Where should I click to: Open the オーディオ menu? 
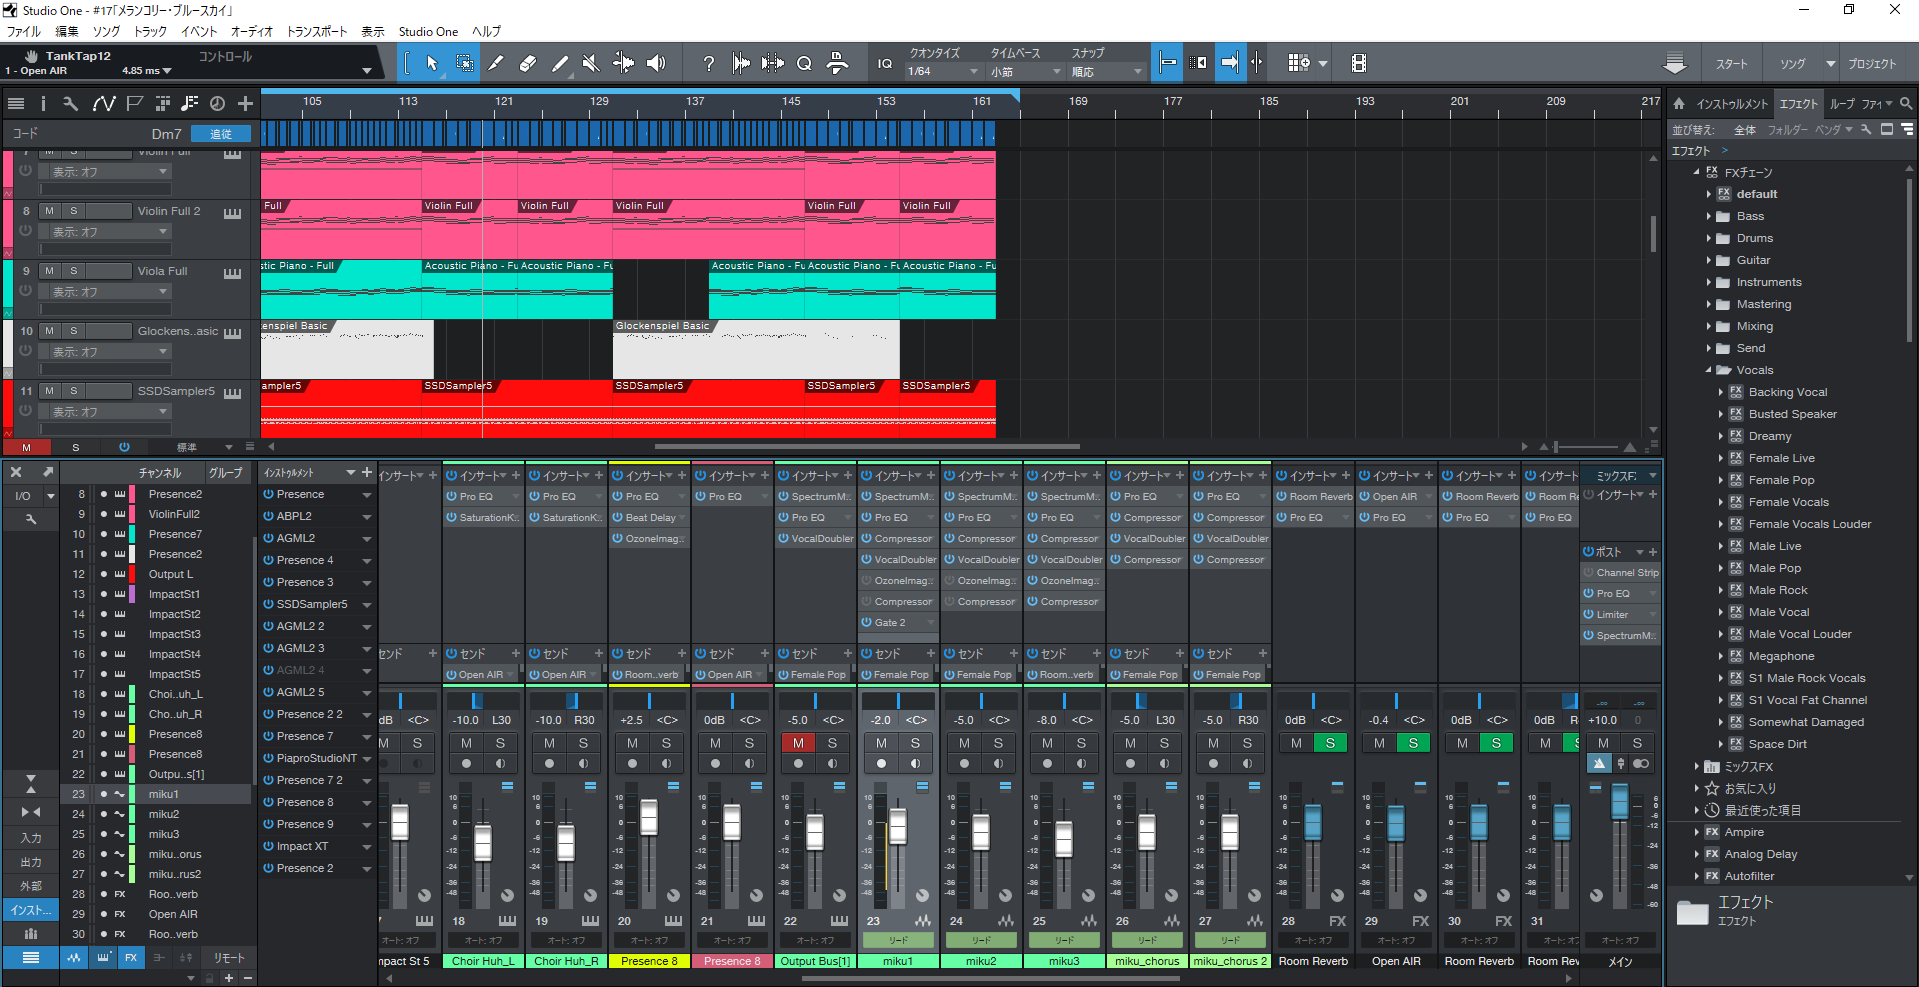coord(252,31)
